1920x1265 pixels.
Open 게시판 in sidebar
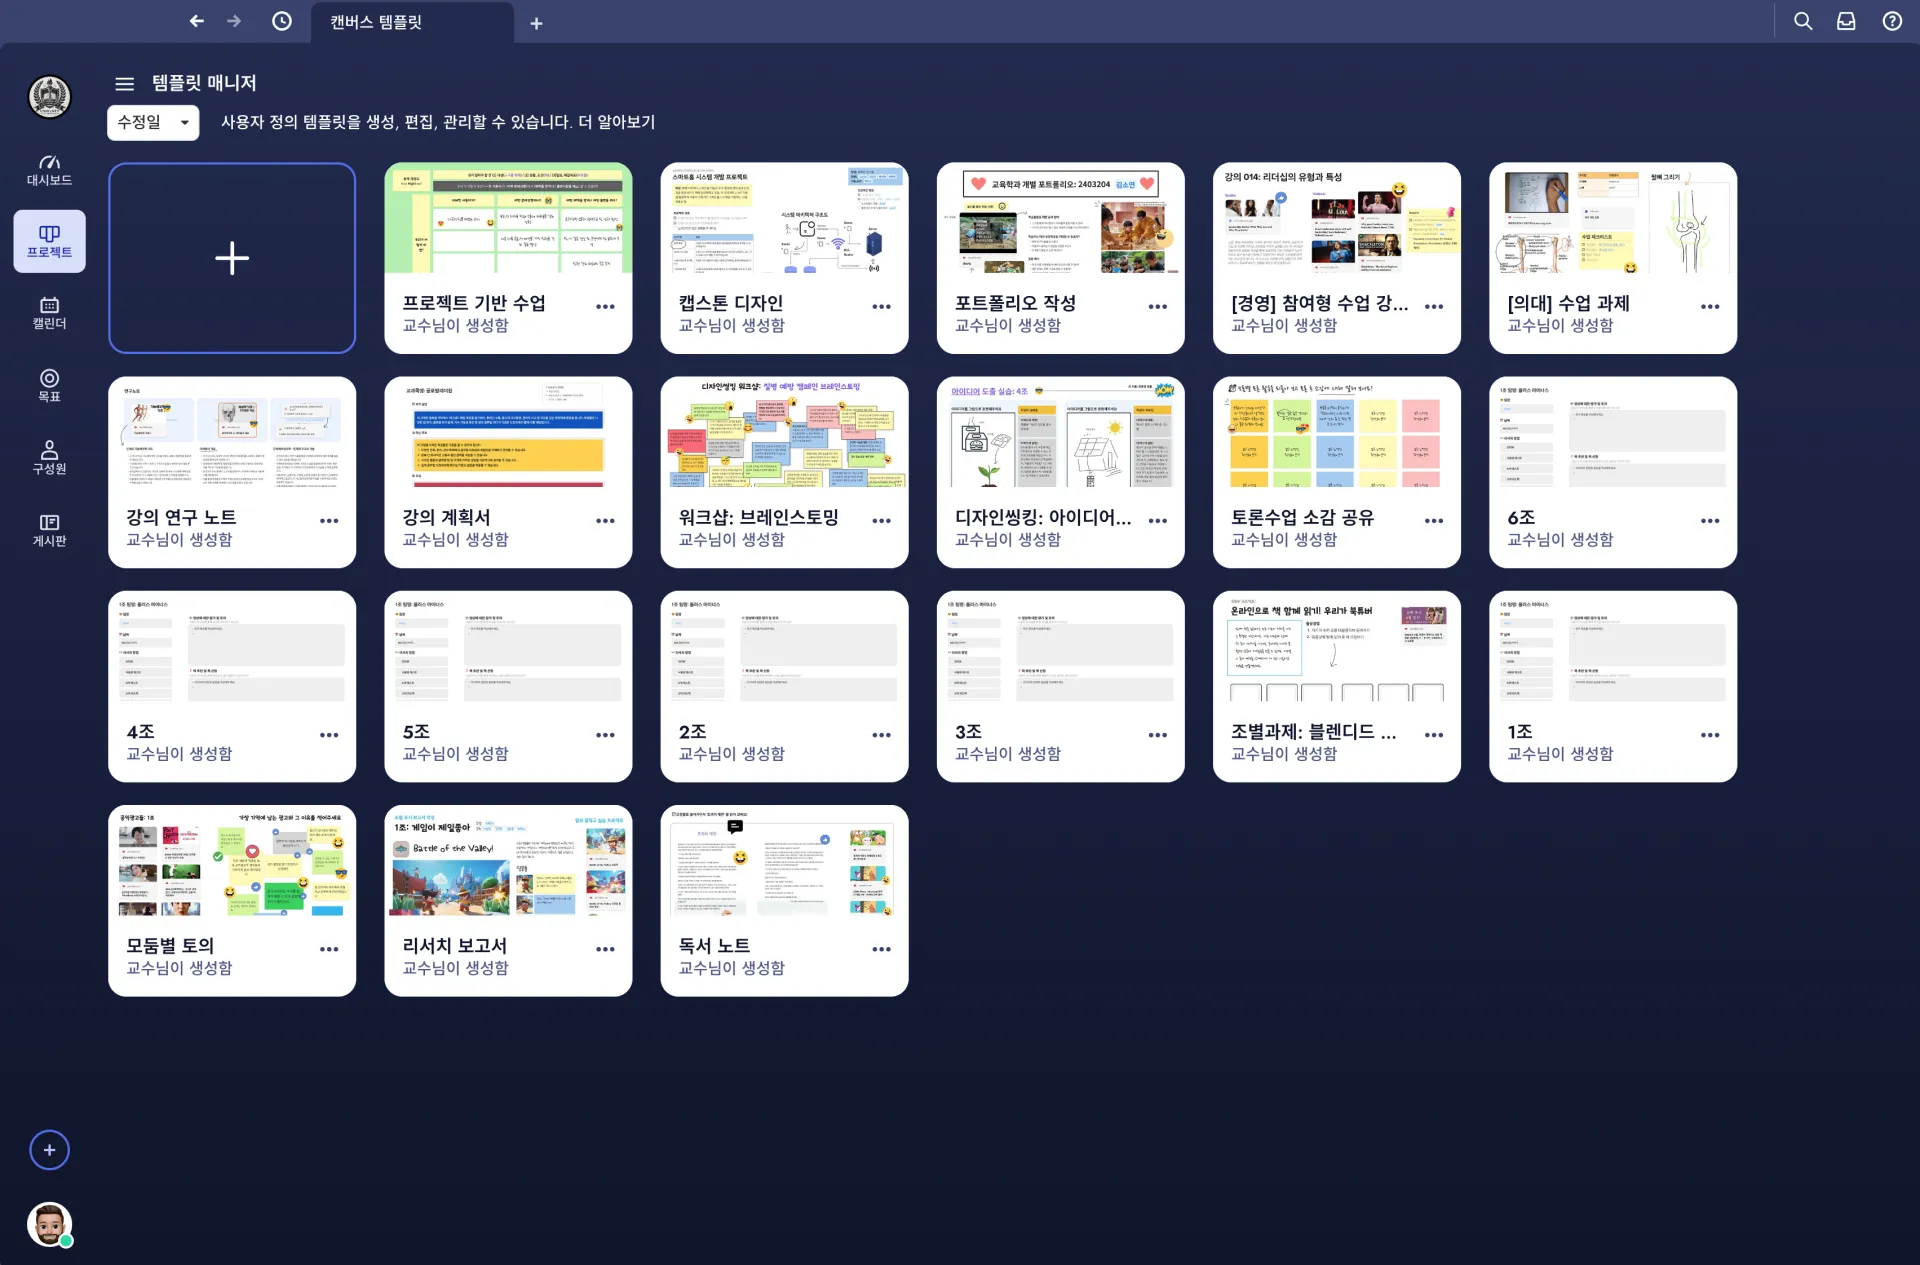click(49, 530)
